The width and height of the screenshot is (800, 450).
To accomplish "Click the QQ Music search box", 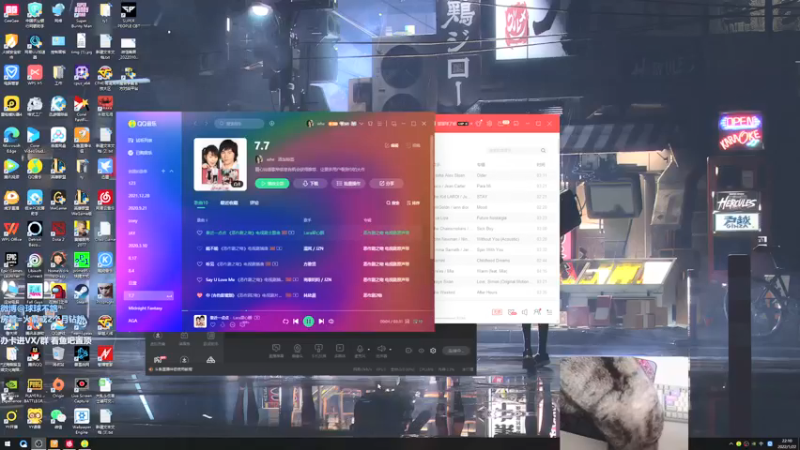I will (239, 123).
